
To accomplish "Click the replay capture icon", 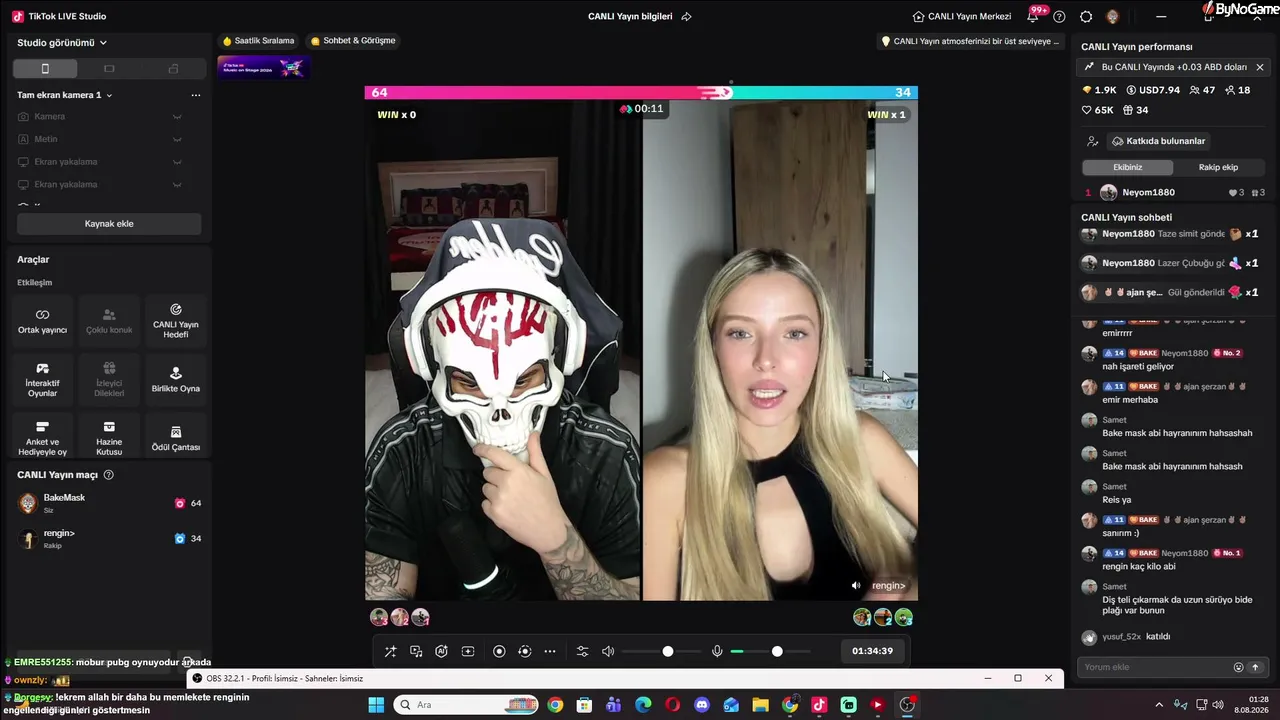I will [x=524, y=651].
